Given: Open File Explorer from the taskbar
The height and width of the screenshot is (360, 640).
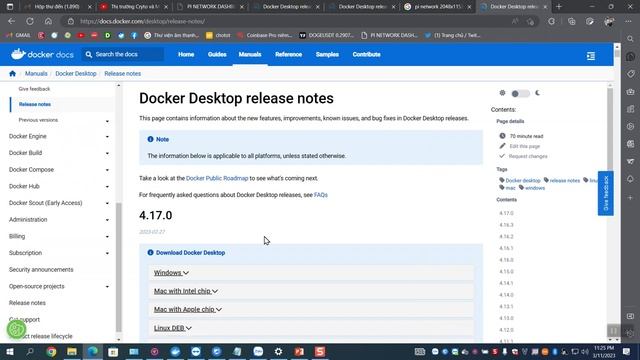Looking at the screenshot, I should pyautogui.click(x=72, y=351).
